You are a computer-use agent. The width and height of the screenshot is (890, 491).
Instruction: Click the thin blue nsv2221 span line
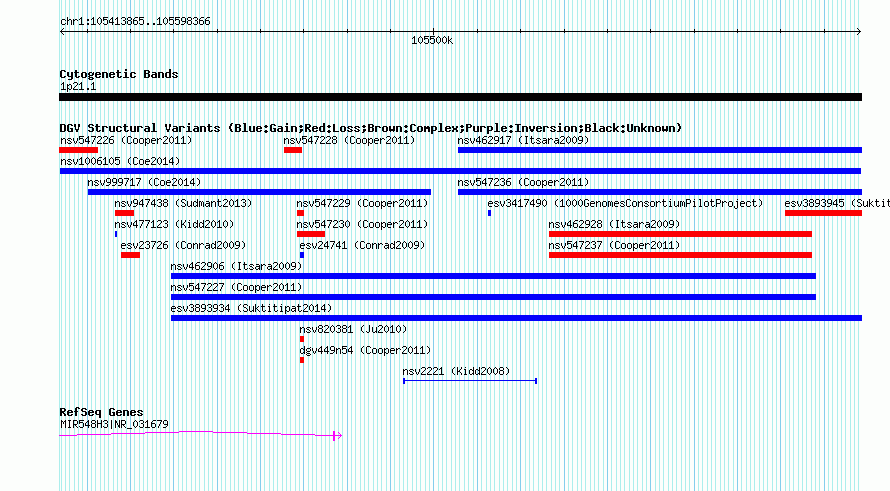tap(470, 381)
